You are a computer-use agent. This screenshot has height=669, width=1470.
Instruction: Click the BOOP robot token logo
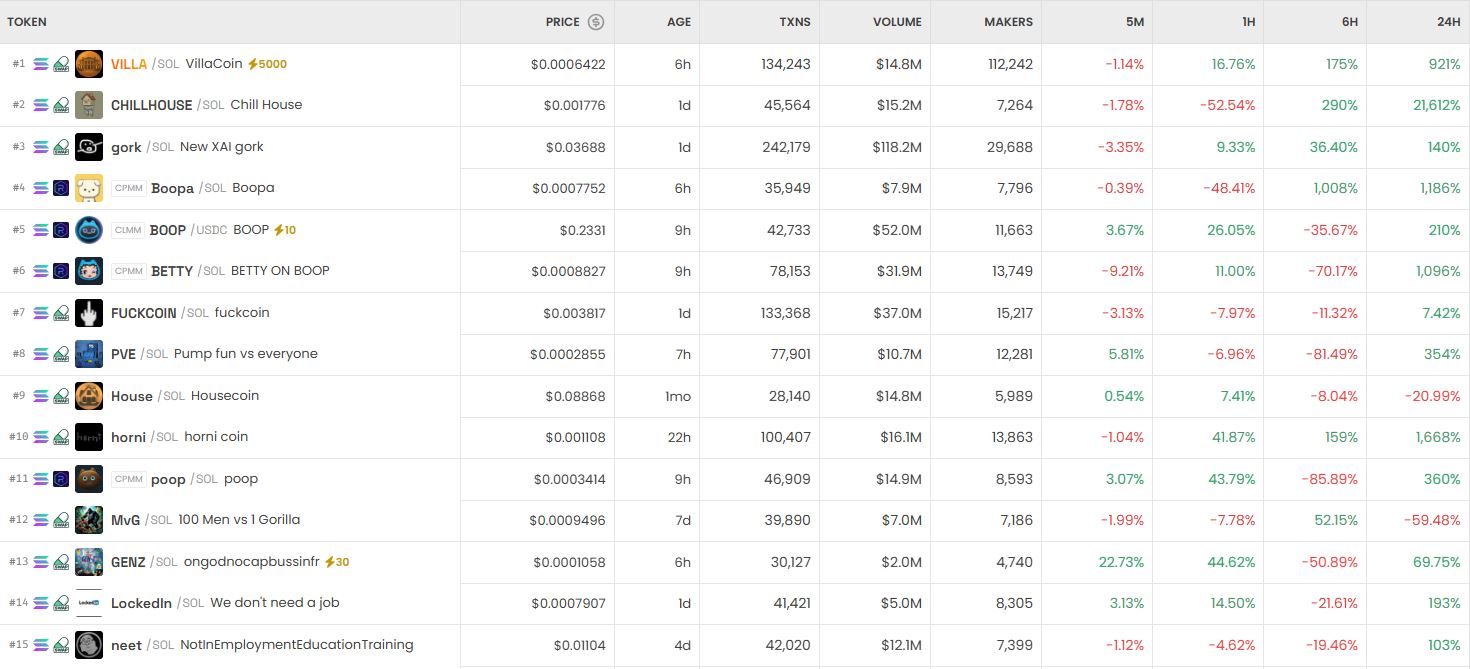(x=89, y=230)
